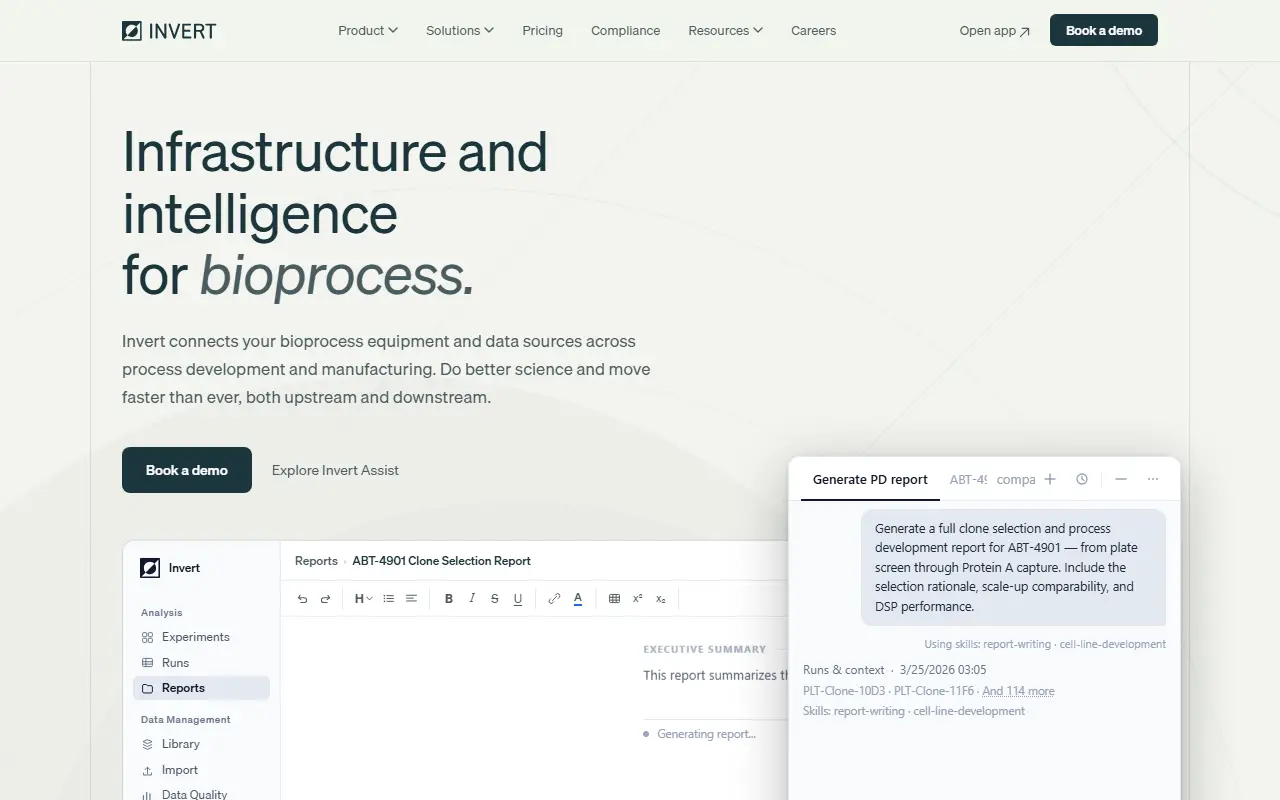The height and width of the screenshot is (800, 1280).
Task: Click the Open app link in the header
Action: [994, 31]
